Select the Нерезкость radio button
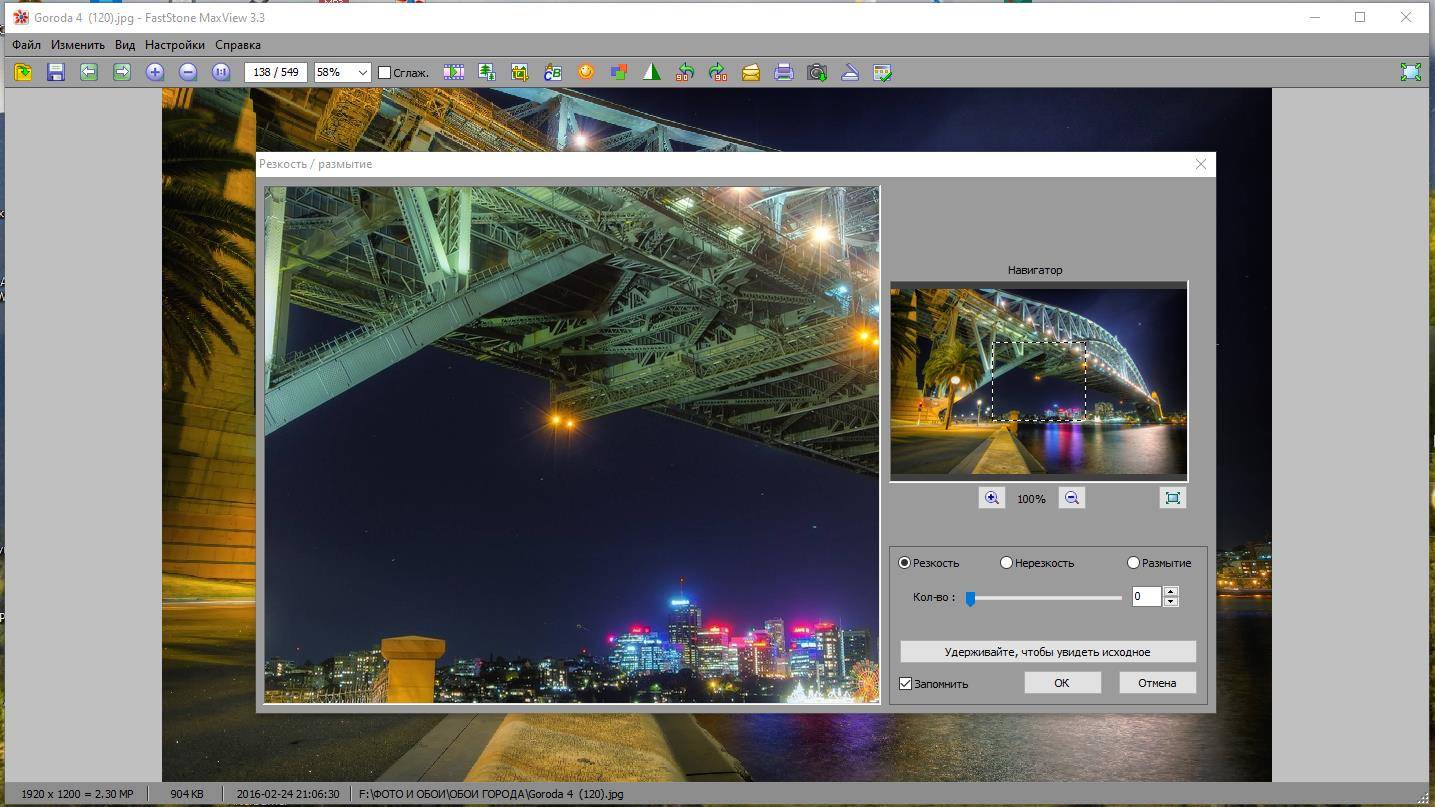The image size is (1435, 807). tap(1007, 563)
